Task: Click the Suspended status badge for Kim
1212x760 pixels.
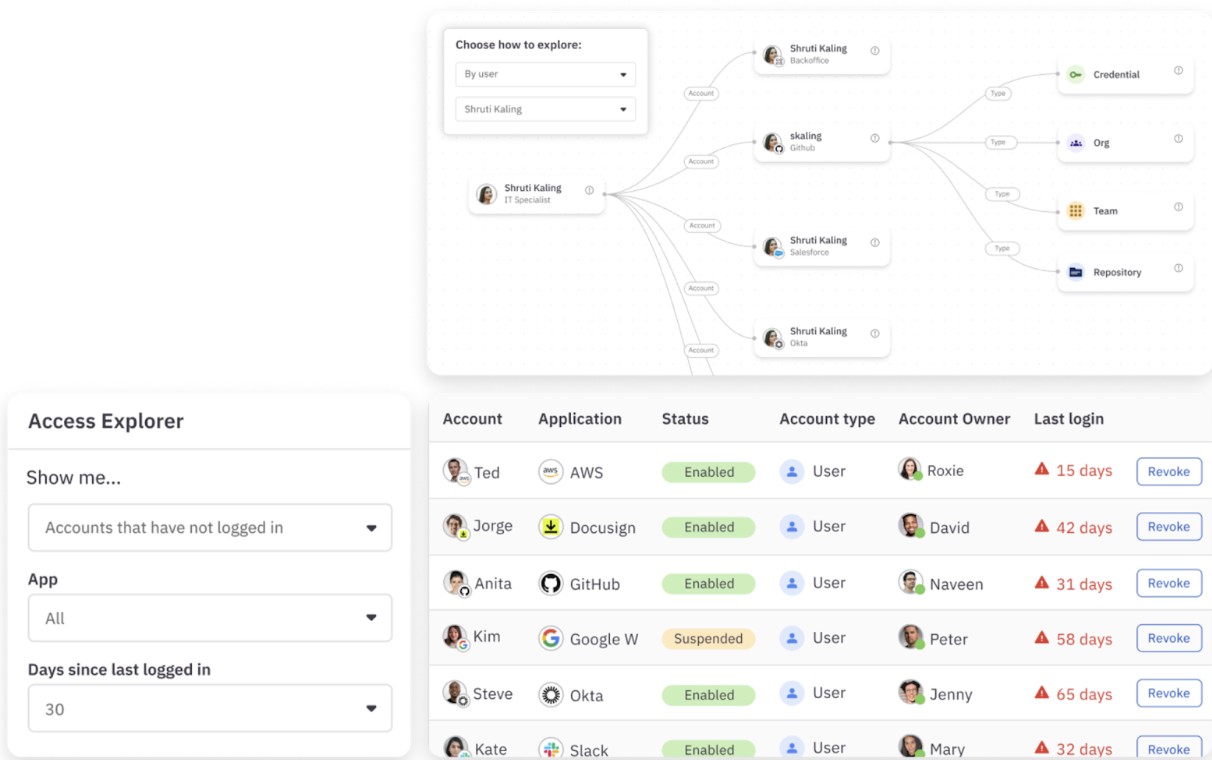Action: pos(708,638)
